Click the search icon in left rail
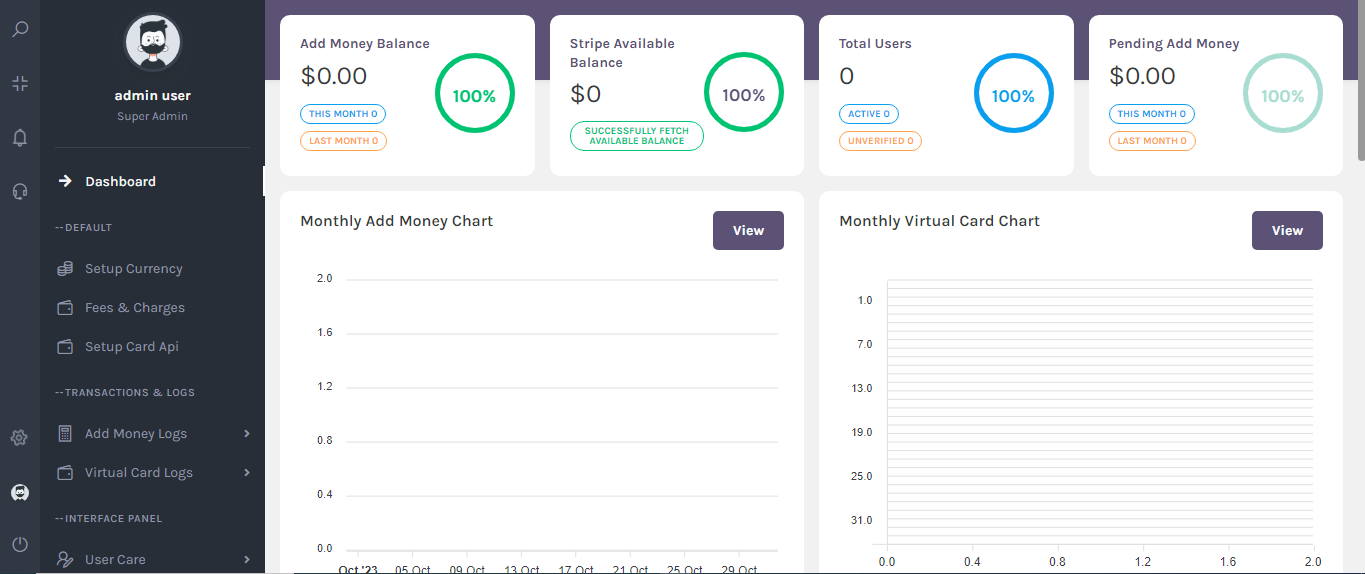 click(20, 29)
